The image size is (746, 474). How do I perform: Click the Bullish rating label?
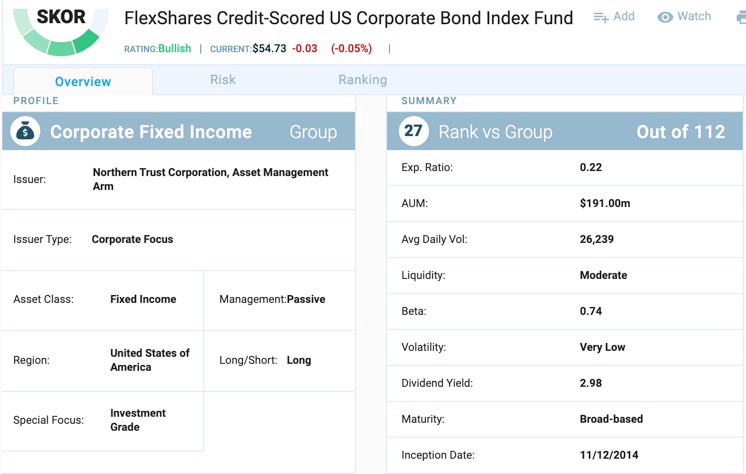(174, 48)
